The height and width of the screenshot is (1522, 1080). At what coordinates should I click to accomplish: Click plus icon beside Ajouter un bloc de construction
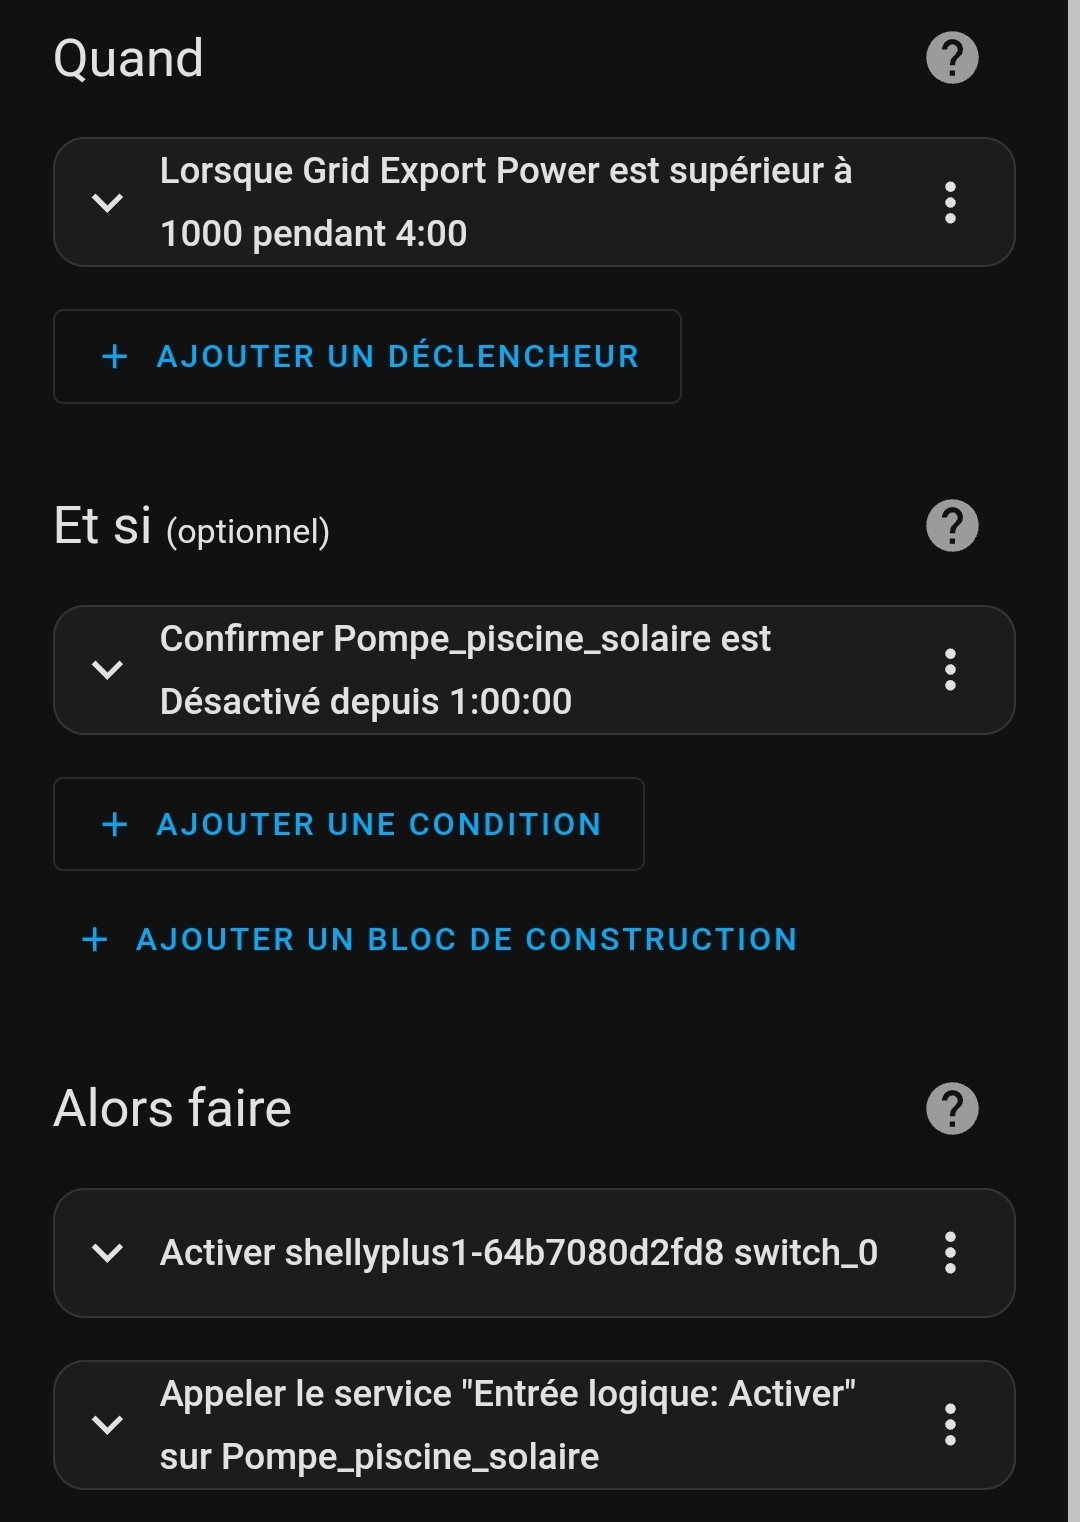[95, 940]
